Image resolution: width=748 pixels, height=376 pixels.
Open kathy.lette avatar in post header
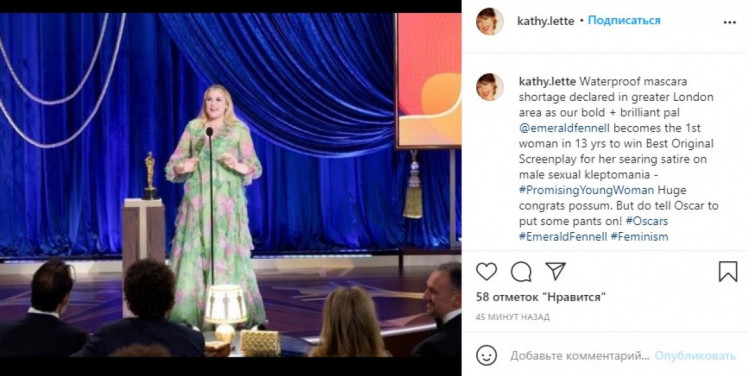(489, 21)
